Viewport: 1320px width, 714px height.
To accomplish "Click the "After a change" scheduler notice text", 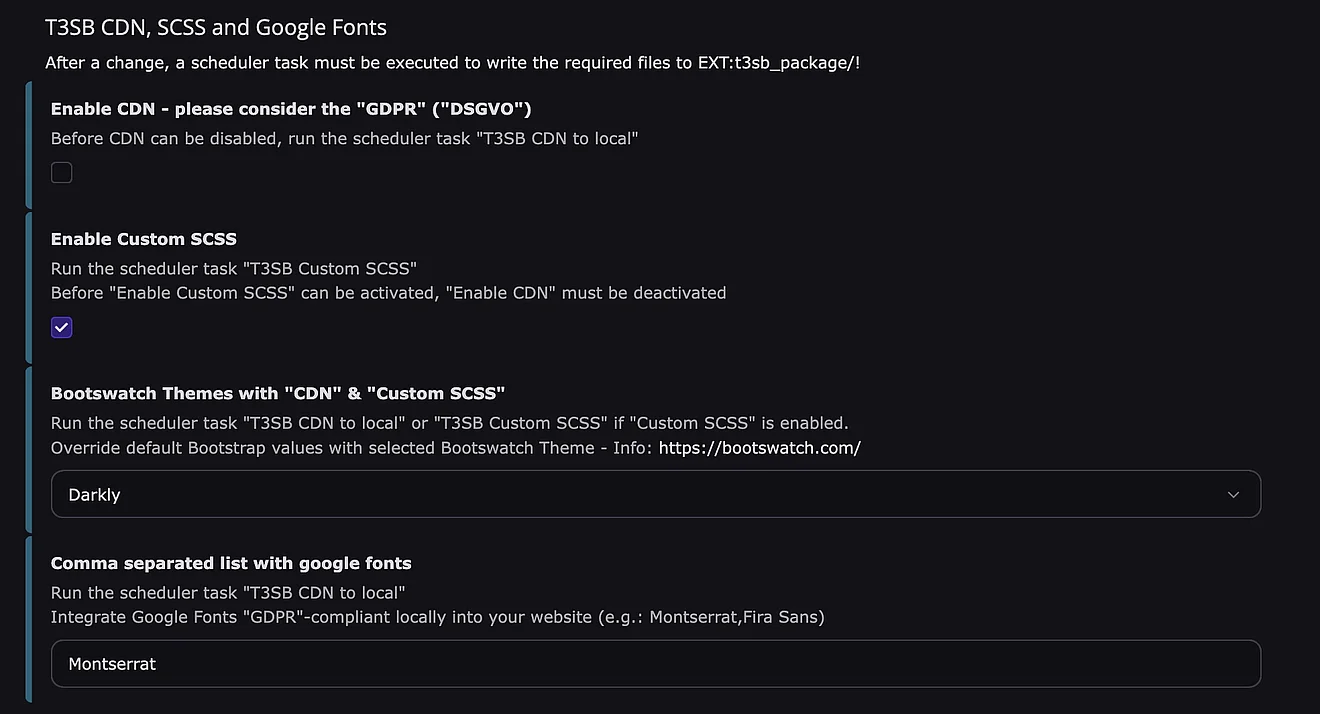I will (x=452, y=63).
